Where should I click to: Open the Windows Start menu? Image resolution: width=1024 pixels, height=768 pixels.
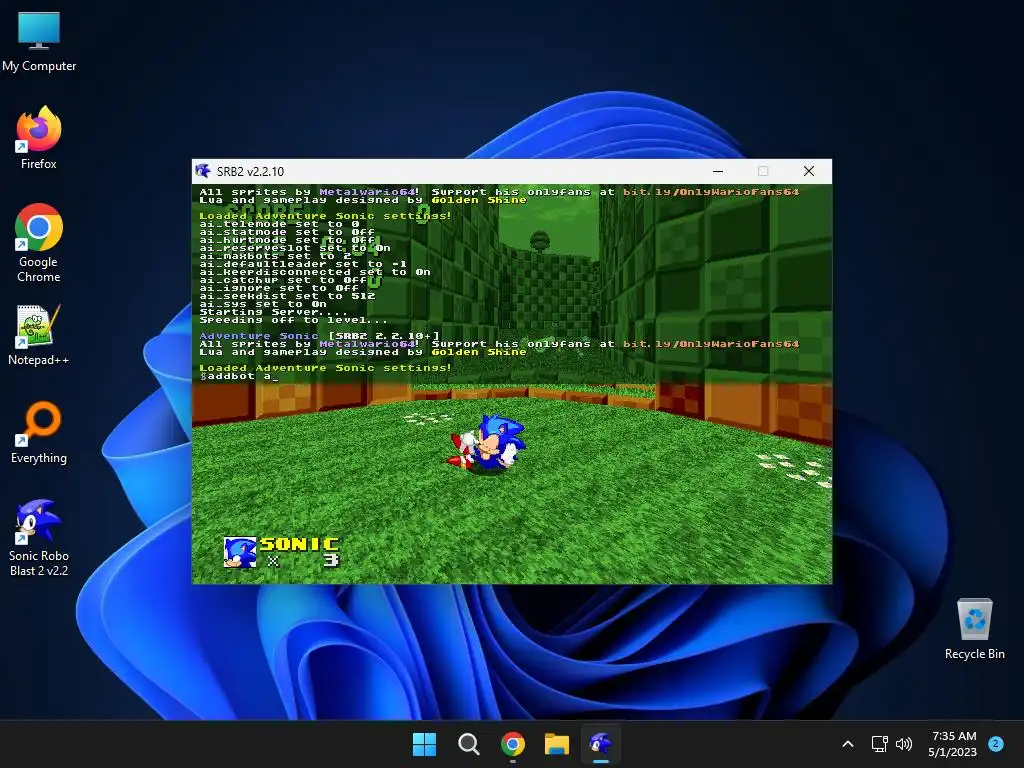pyautogui.click(x=424, y=744)
